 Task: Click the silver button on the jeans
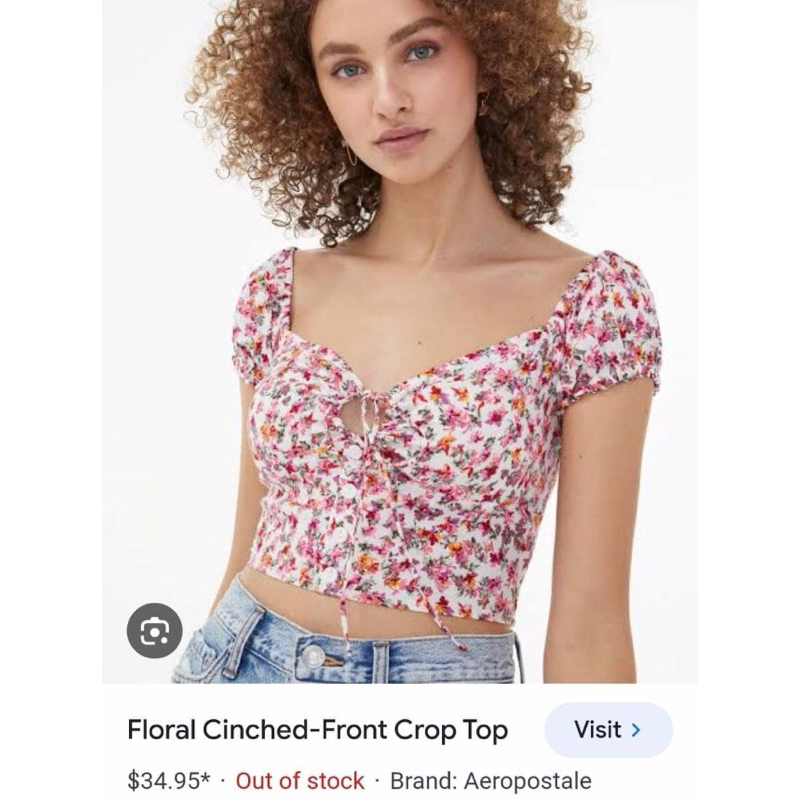click(314, 657)
